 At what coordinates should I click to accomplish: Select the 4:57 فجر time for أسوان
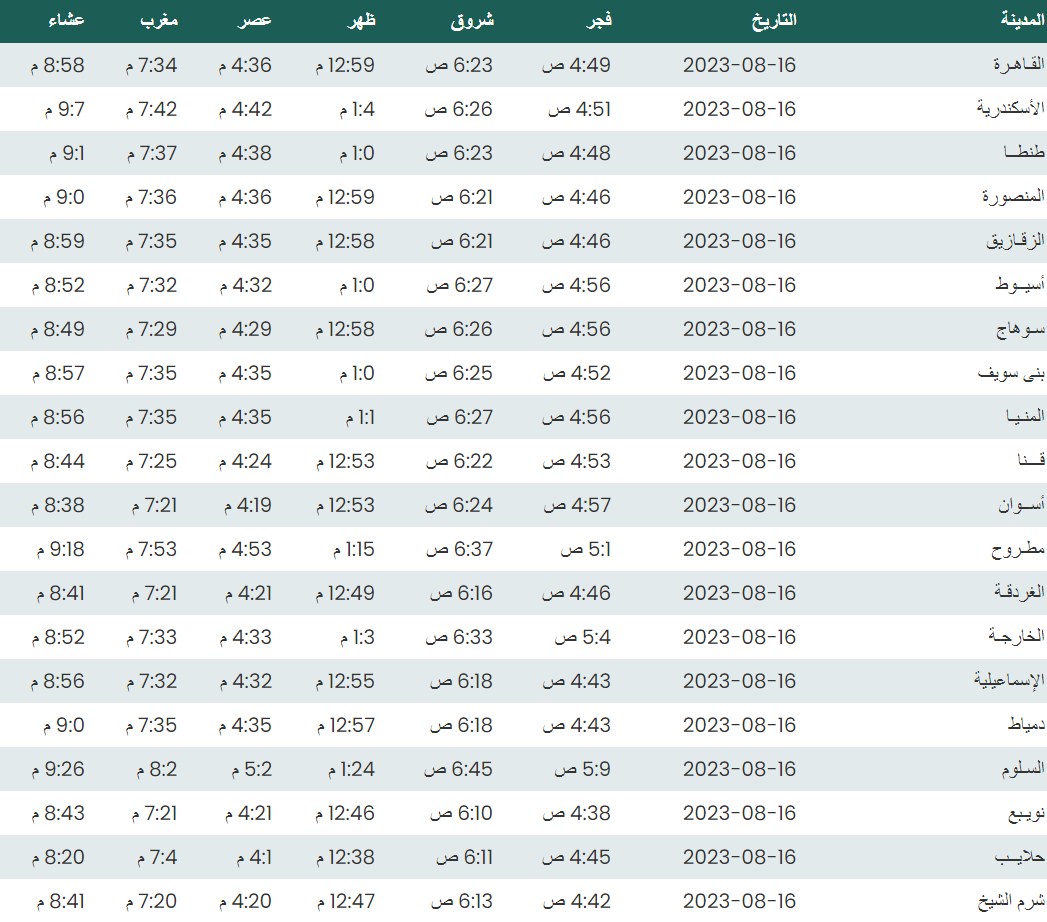576,505
